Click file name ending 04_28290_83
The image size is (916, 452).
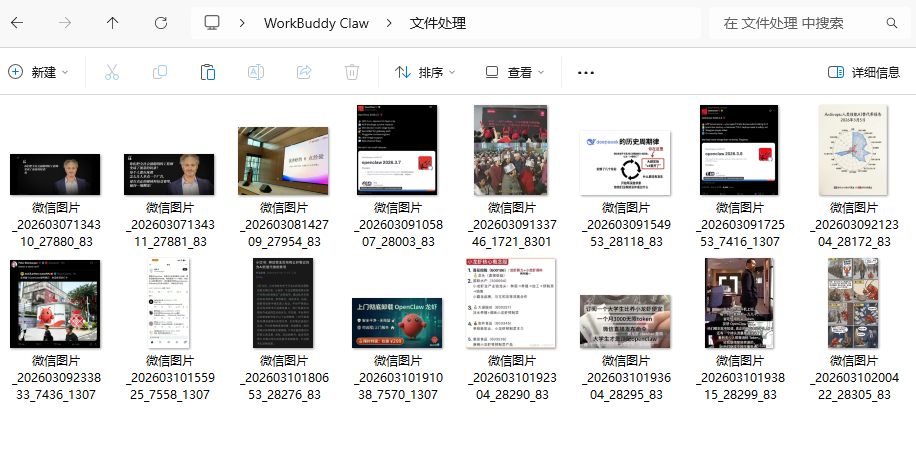[511, 378]
